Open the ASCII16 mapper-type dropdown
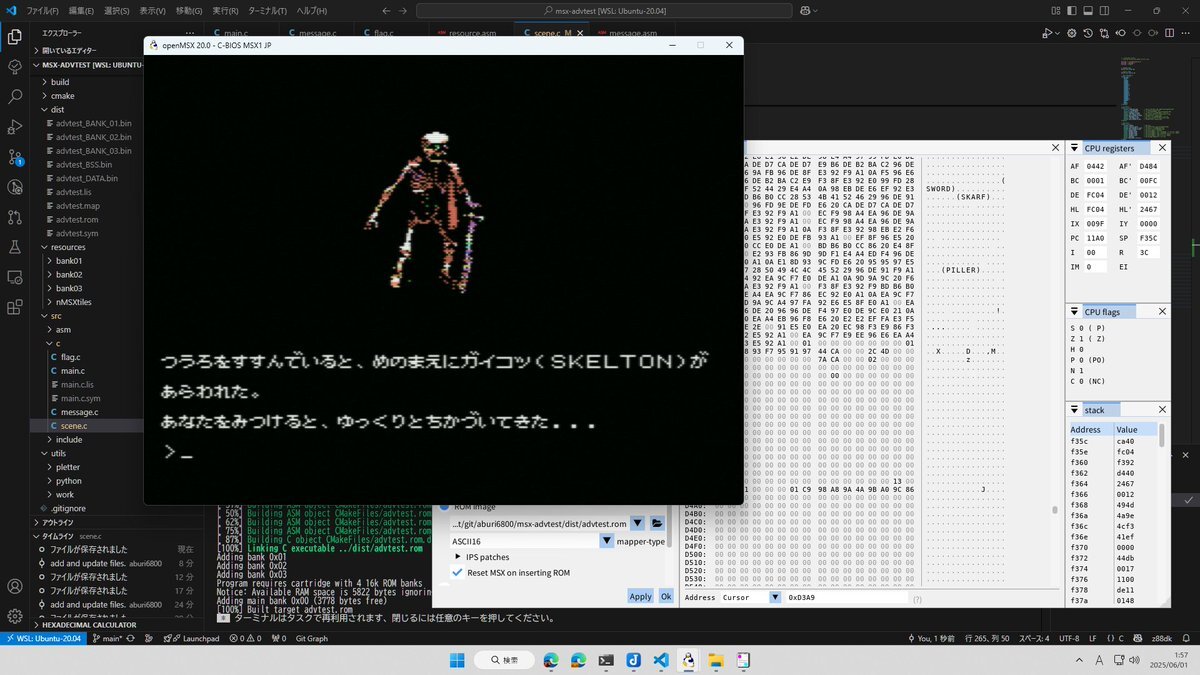This screenshot has width=1200, height=675. pos(607,541)
